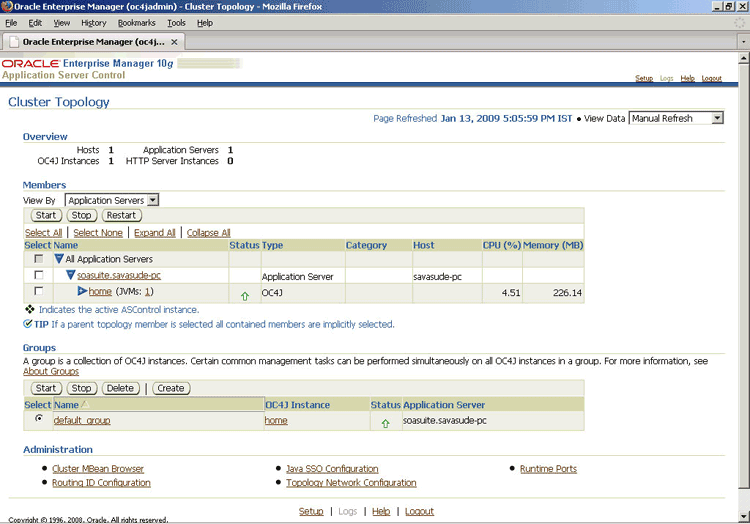Collapse the soasuite.savasude-pc node
The width and height of the screenshot is (750, 524).
(x=70, y=275)
